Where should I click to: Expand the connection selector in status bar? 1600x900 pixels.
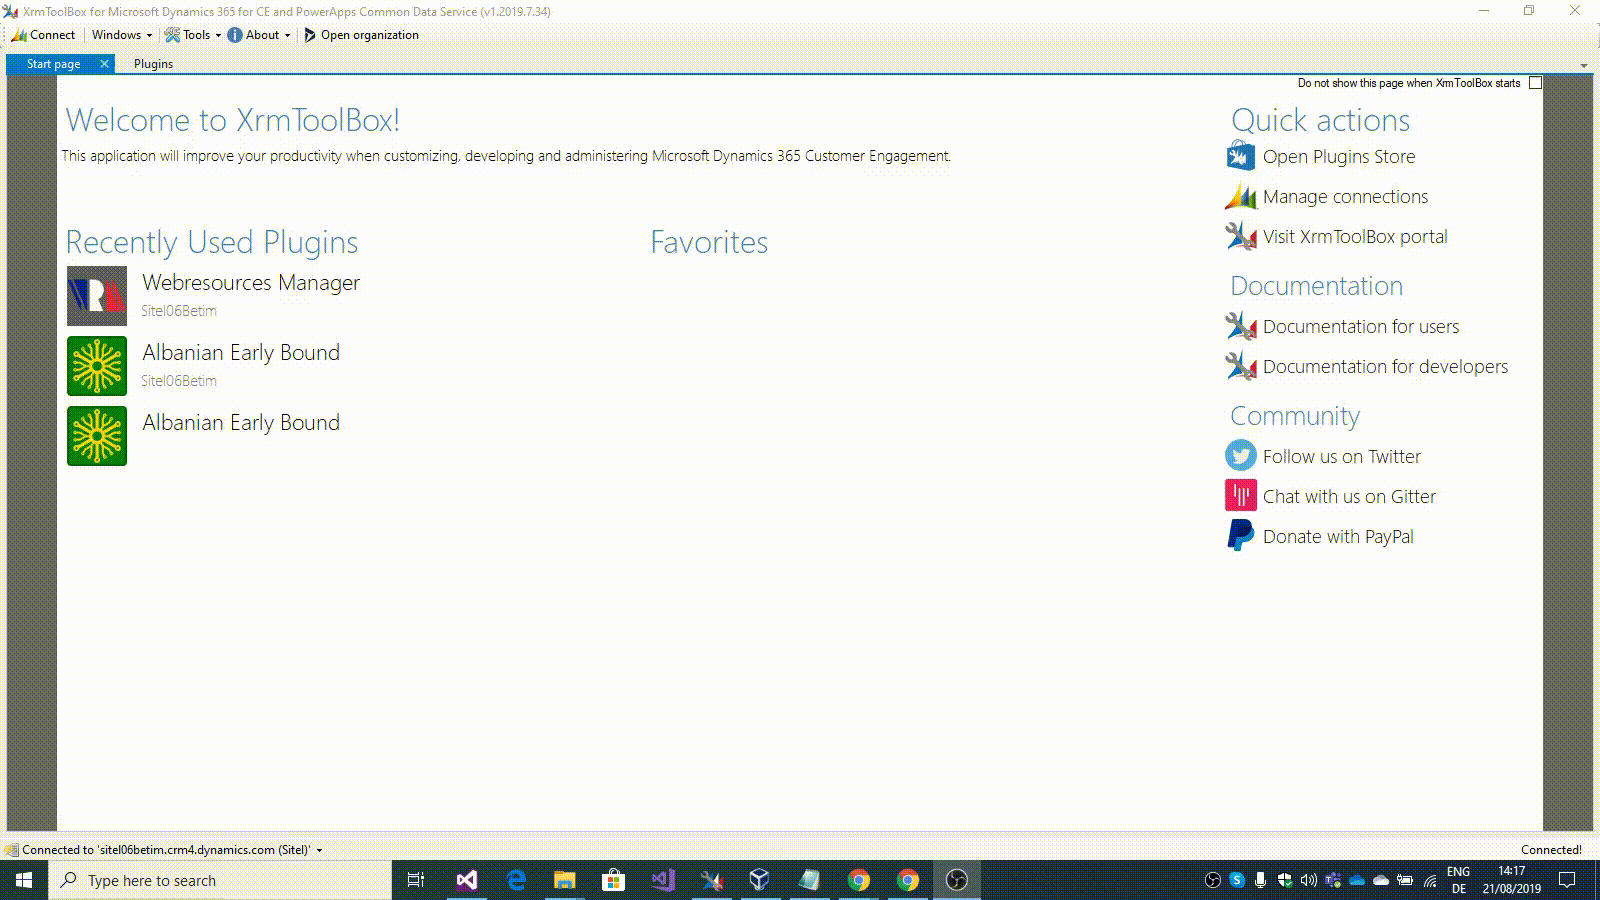(x=318, y=849)
